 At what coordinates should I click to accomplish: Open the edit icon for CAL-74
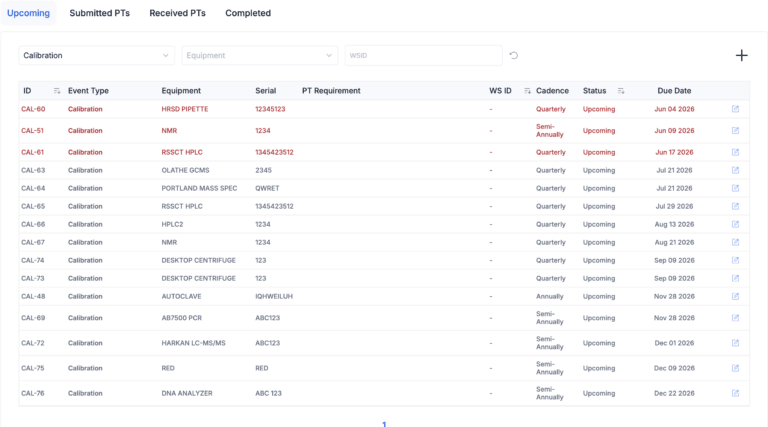[735, 260]
